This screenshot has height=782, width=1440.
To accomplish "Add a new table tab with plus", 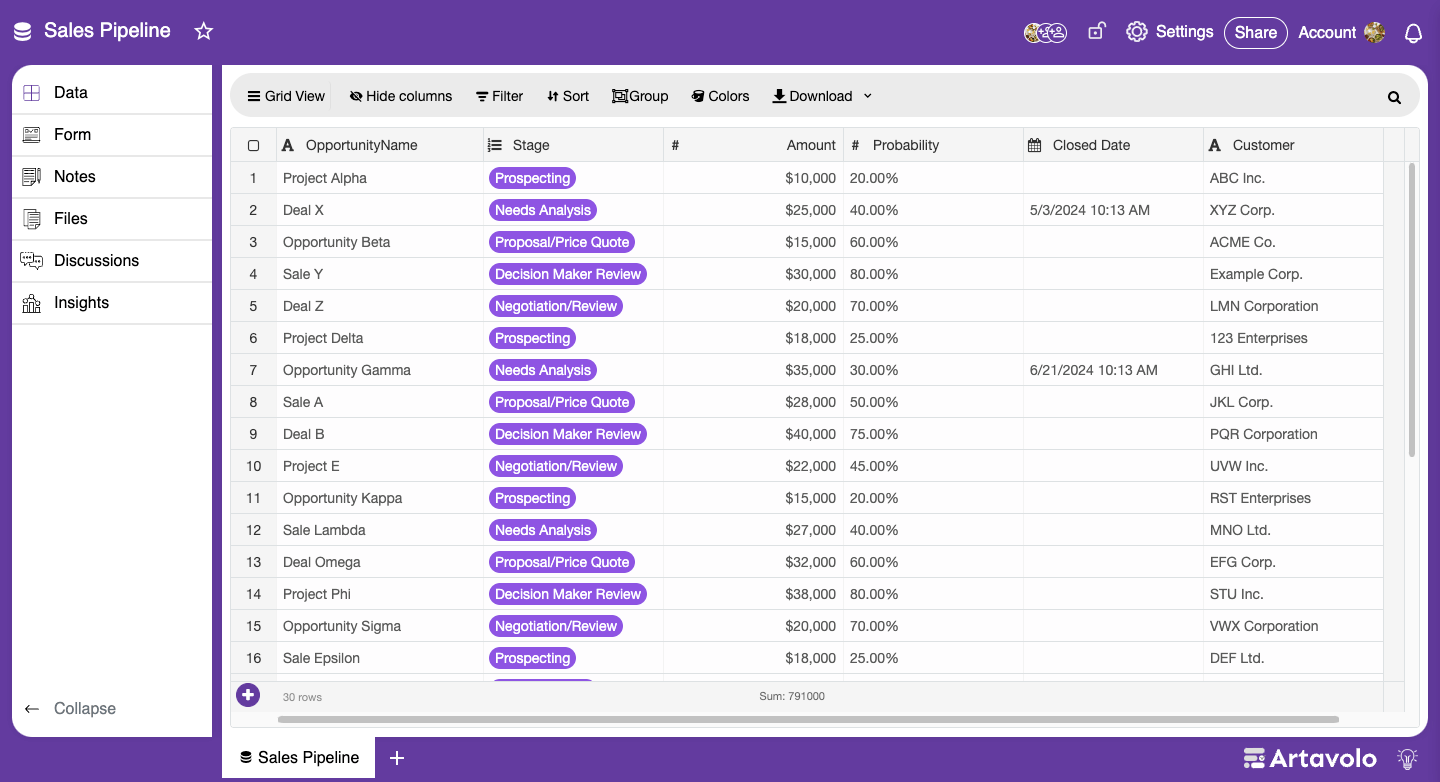I will (x=397, y=758).
